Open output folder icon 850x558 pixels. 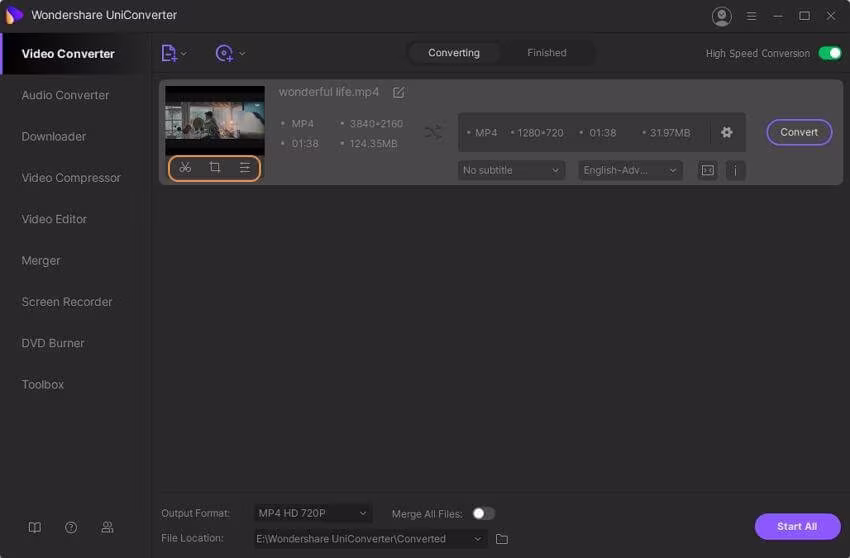tap(502, 539)
